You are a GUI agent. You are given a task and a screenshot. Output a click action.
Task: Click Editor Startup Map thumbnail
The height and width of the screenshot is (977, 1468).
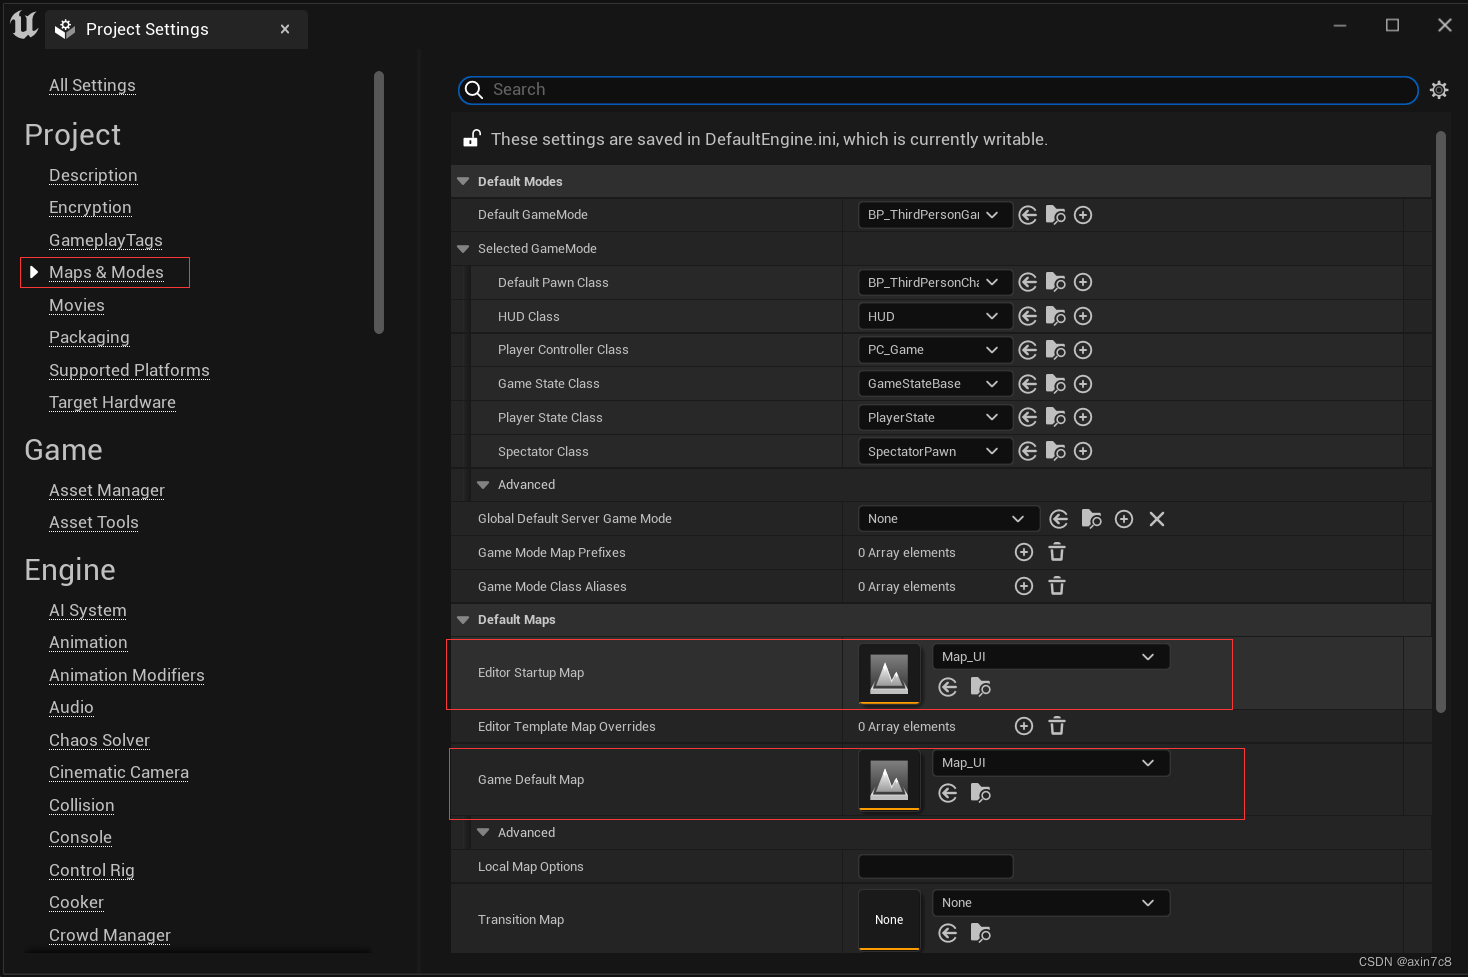coord(889,674)
